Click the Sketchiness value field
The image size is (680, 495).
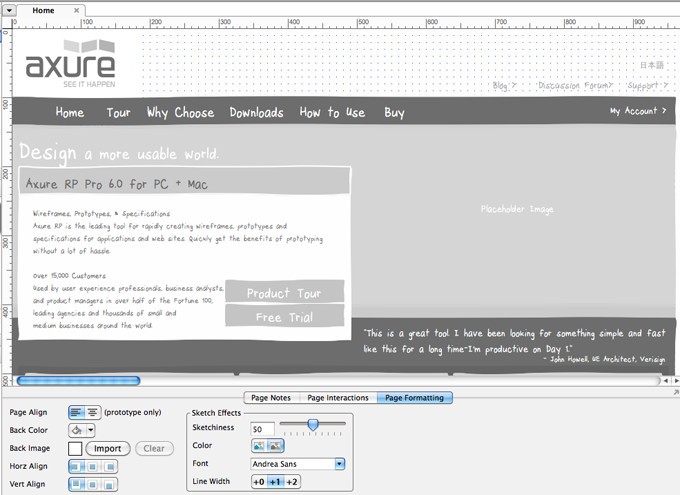tap(262, 429)
